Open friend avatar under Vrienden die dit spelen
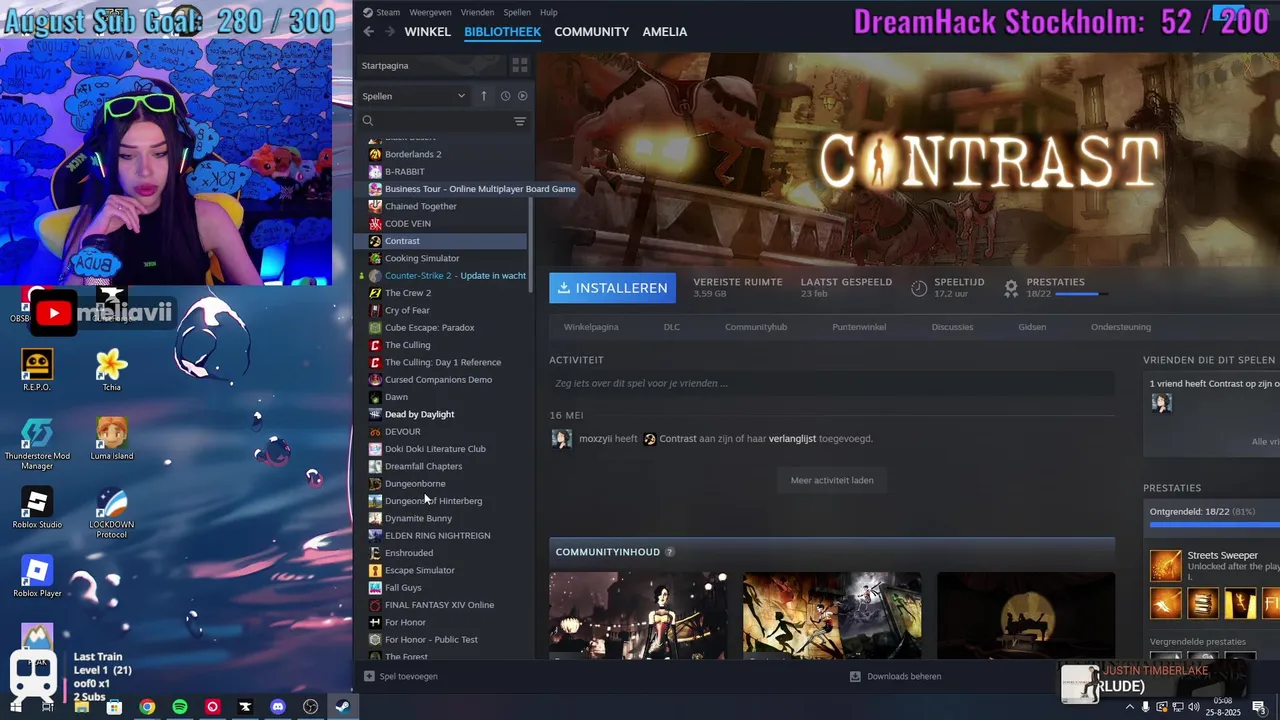This screenshot has height=720, width=1280. 1161,403
